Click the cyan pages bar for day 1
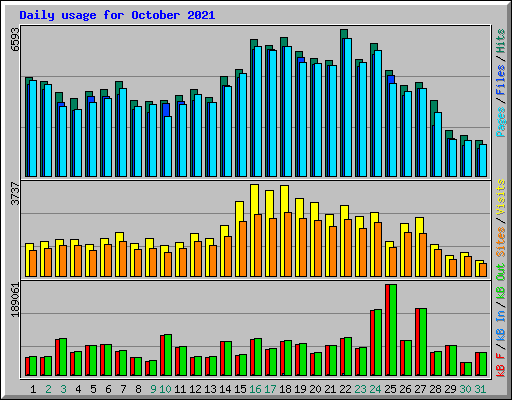The width and height of the screenshot is (512, 400). tap(33, 128)
